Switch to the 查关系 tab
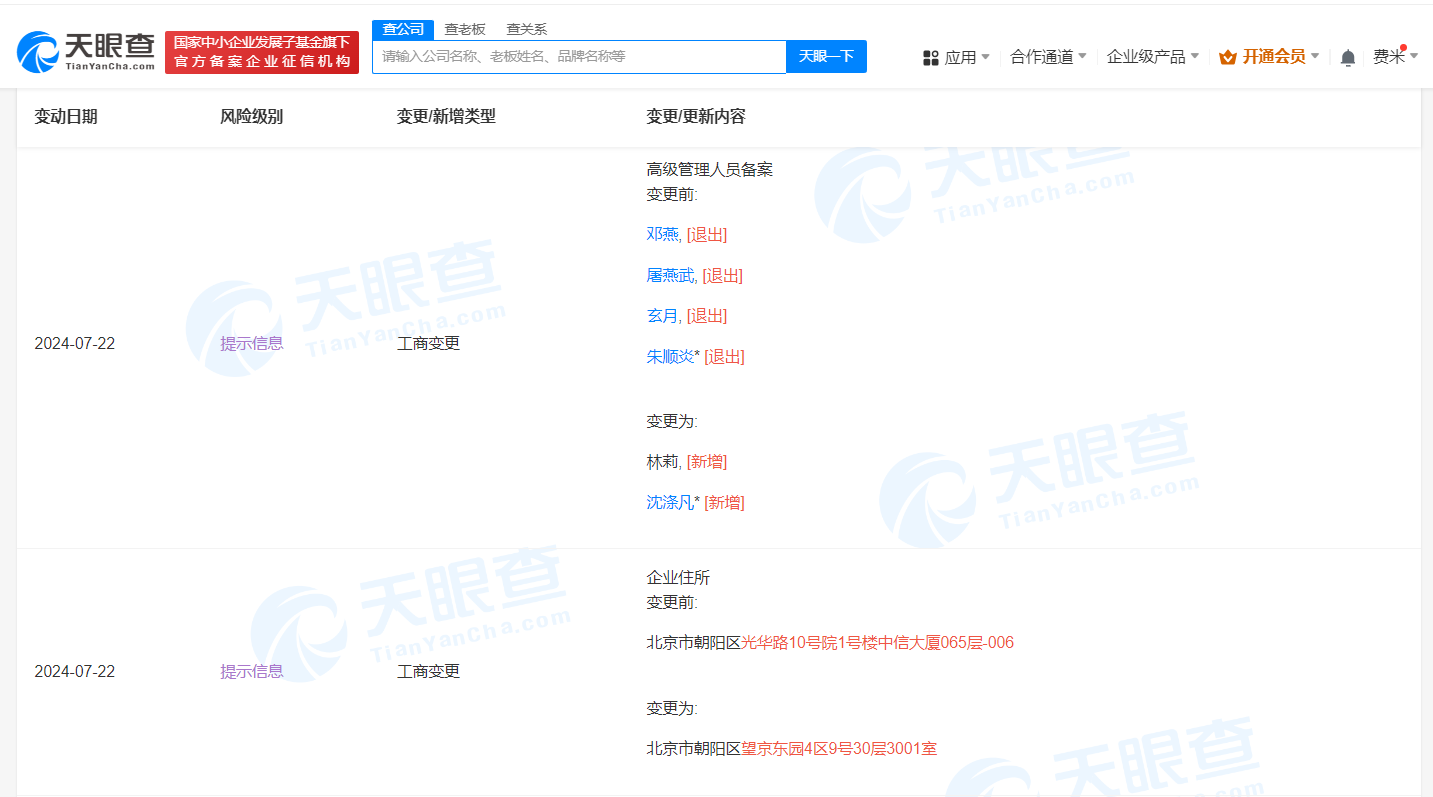The width and height of the screenshot is (1433, 797). (x=526, y=29)
